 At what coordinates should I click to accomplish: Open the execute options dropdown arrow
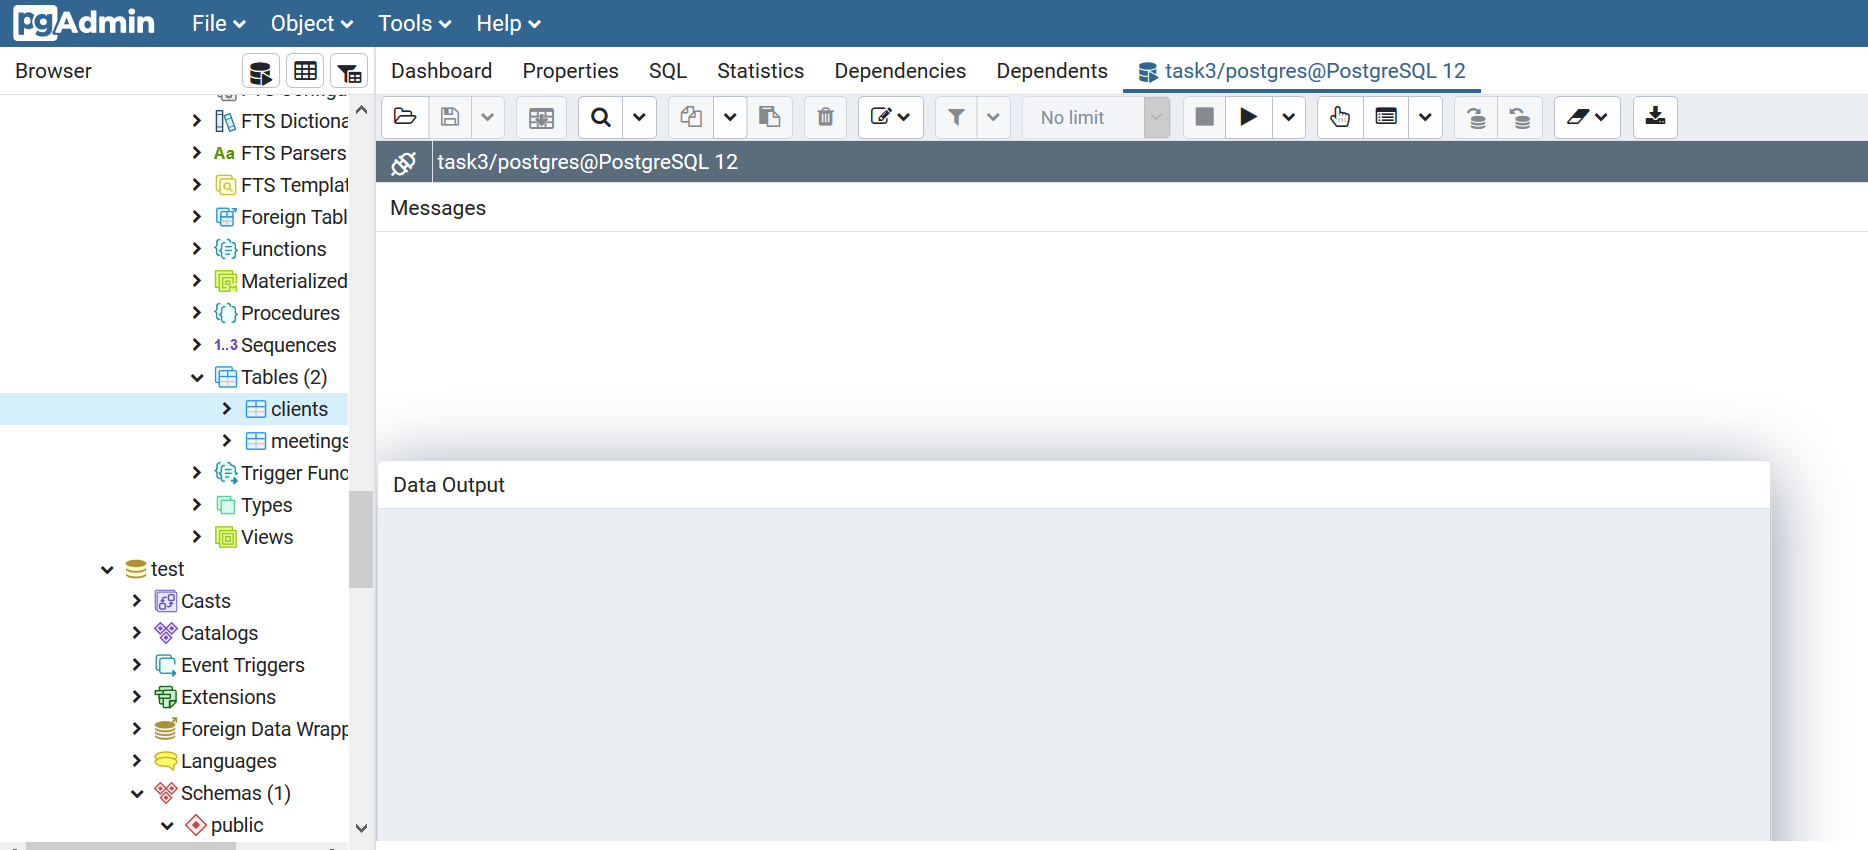coord(1289,117)
